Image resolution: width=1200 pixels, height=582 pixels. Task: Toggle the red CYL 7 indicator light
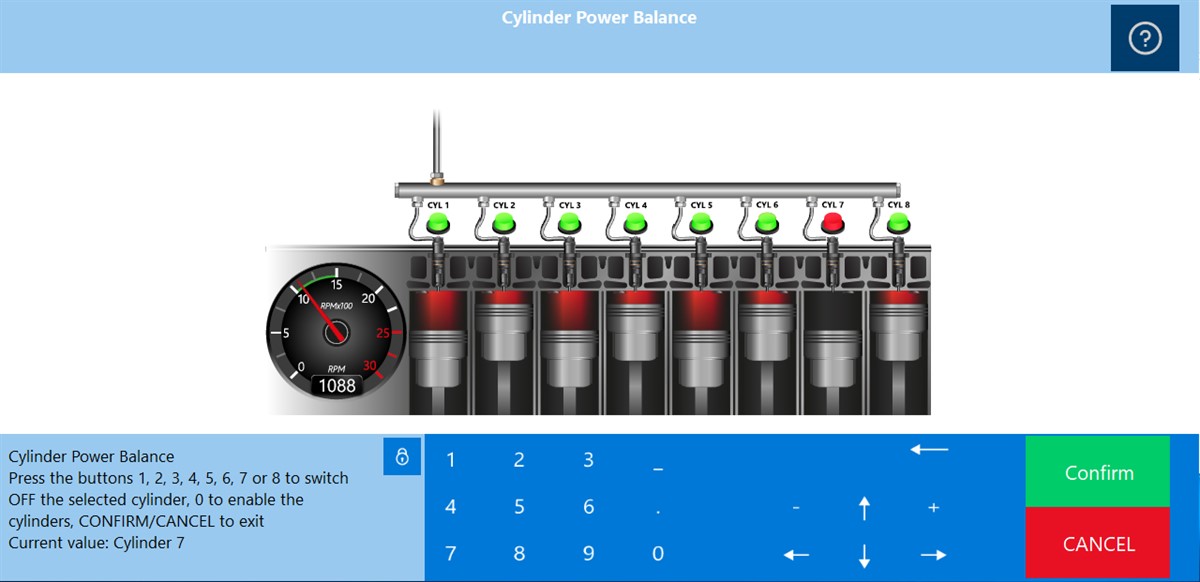(832, 223)
